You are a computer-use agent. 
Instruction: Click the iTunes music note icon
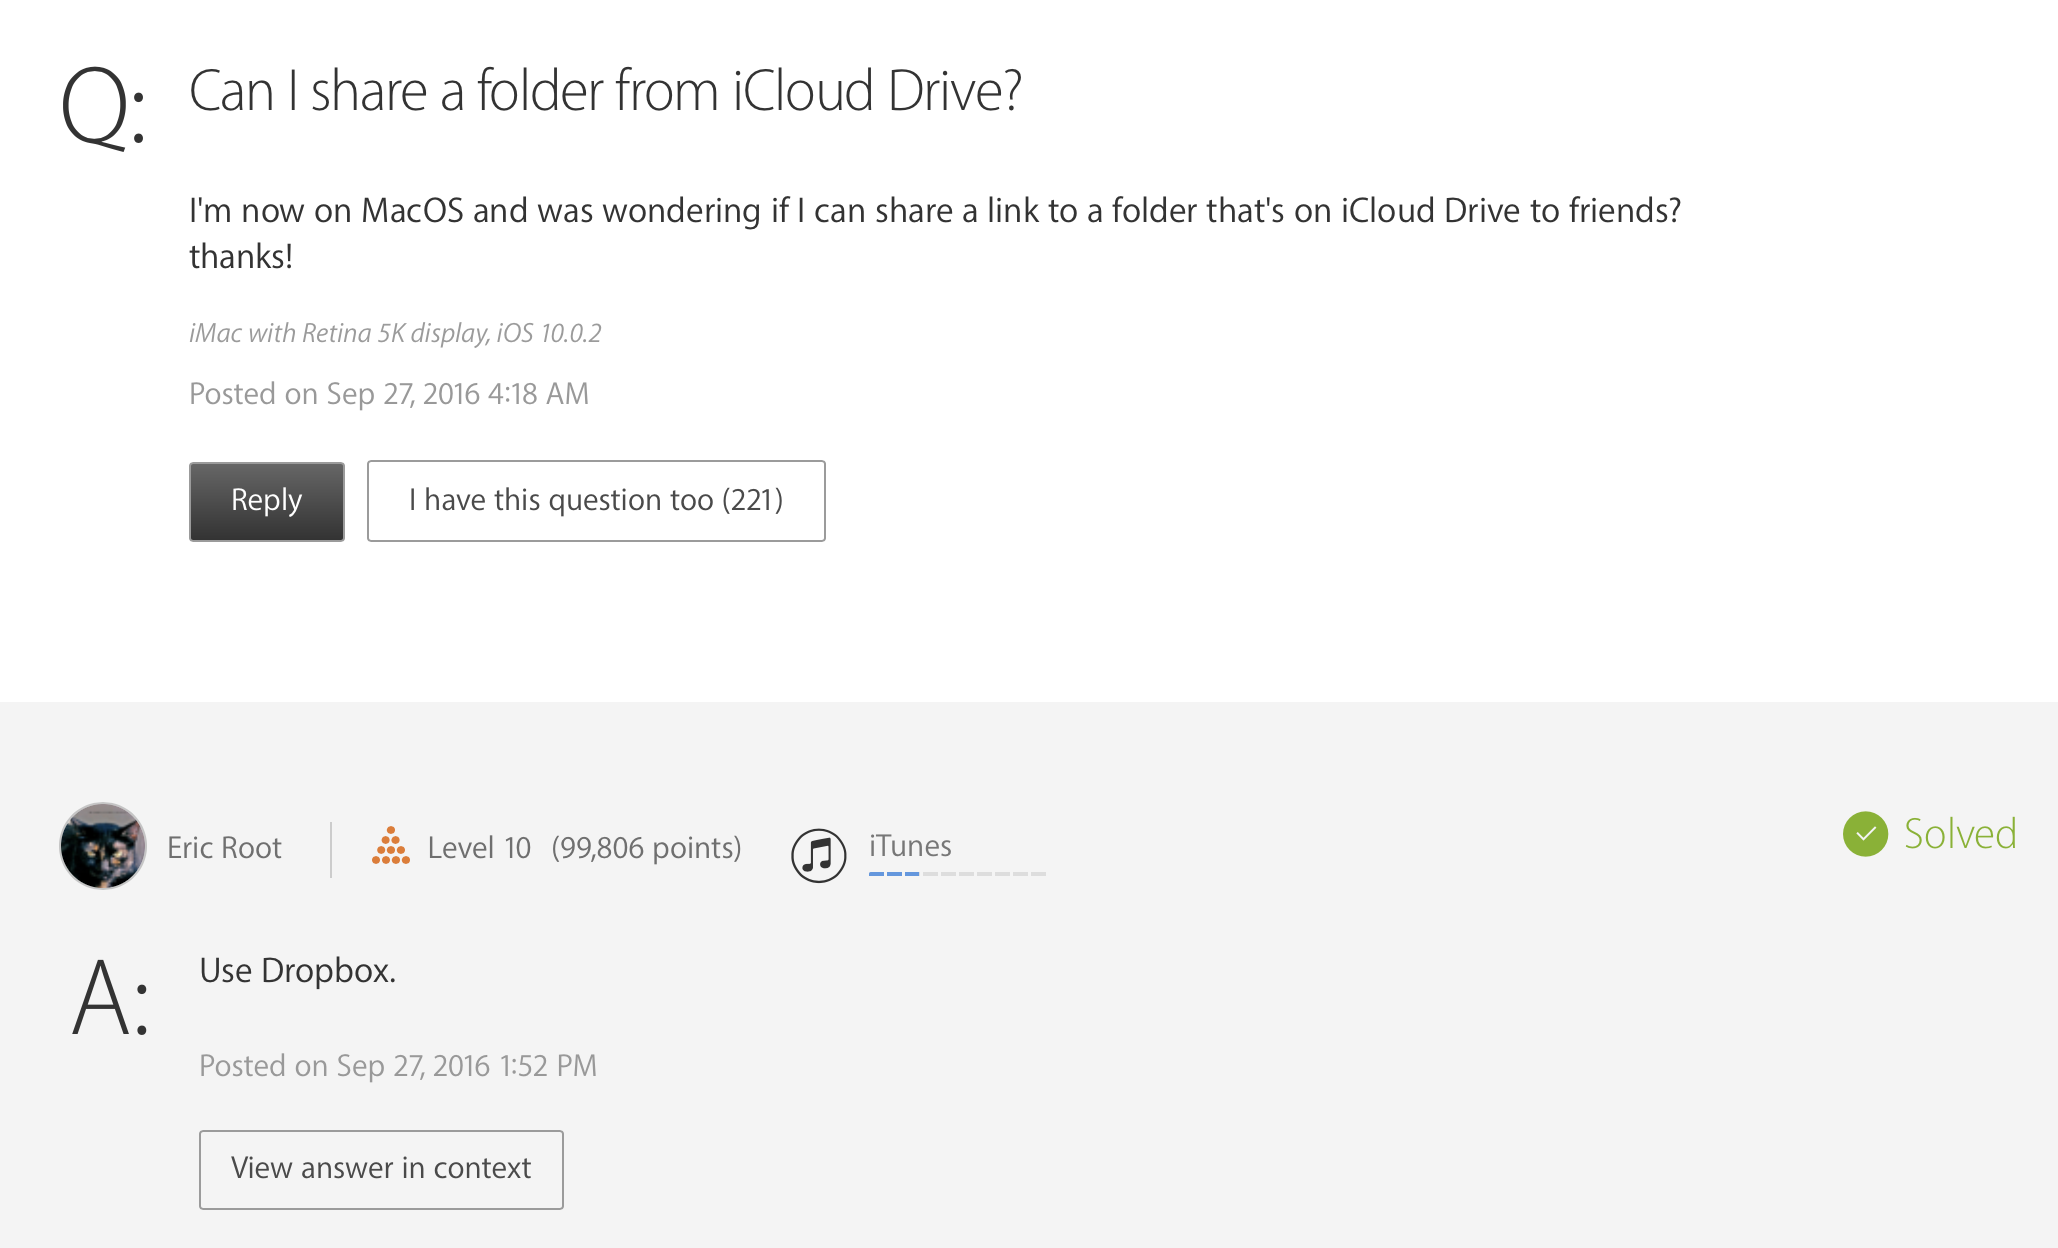coord(818,855)
